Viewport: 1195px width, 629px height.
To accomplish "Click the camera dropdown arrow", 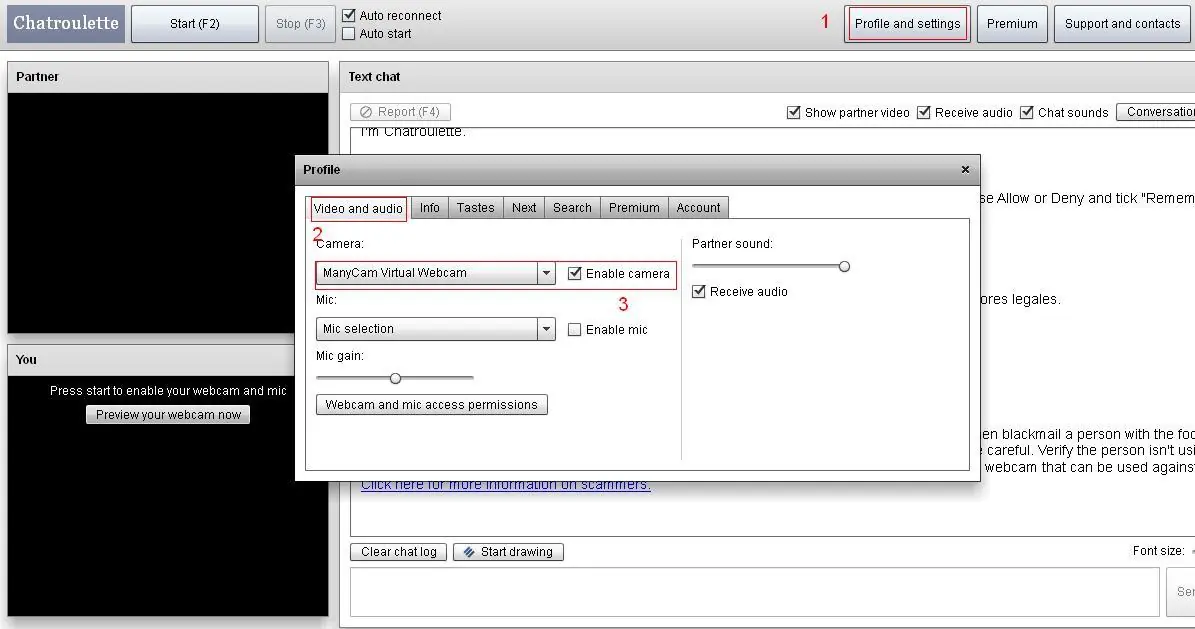I will point(546,273).
